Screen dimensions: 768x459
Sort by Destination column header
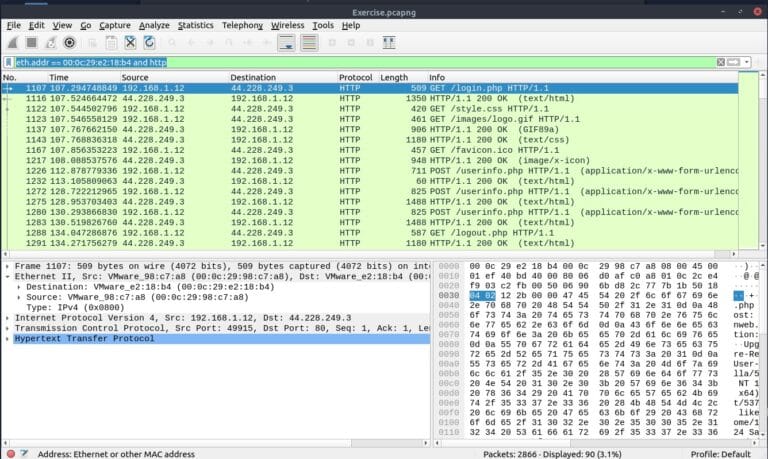click(283, 77)
